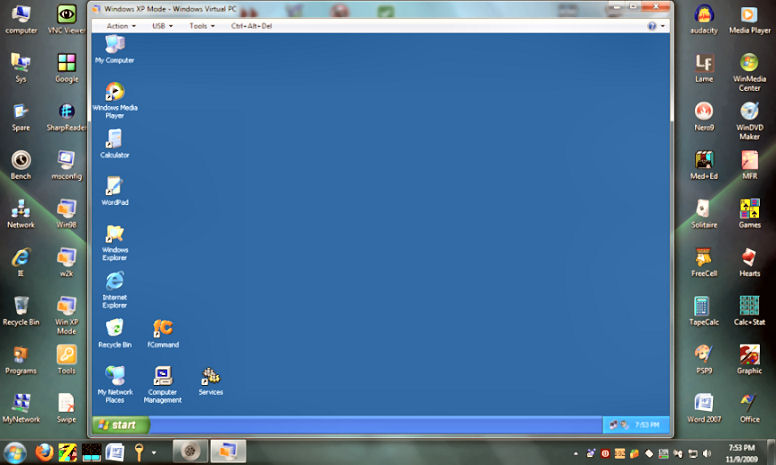Open the Services shortcut icon
This screenshot has width=776, height=465.
pos(210,377)
